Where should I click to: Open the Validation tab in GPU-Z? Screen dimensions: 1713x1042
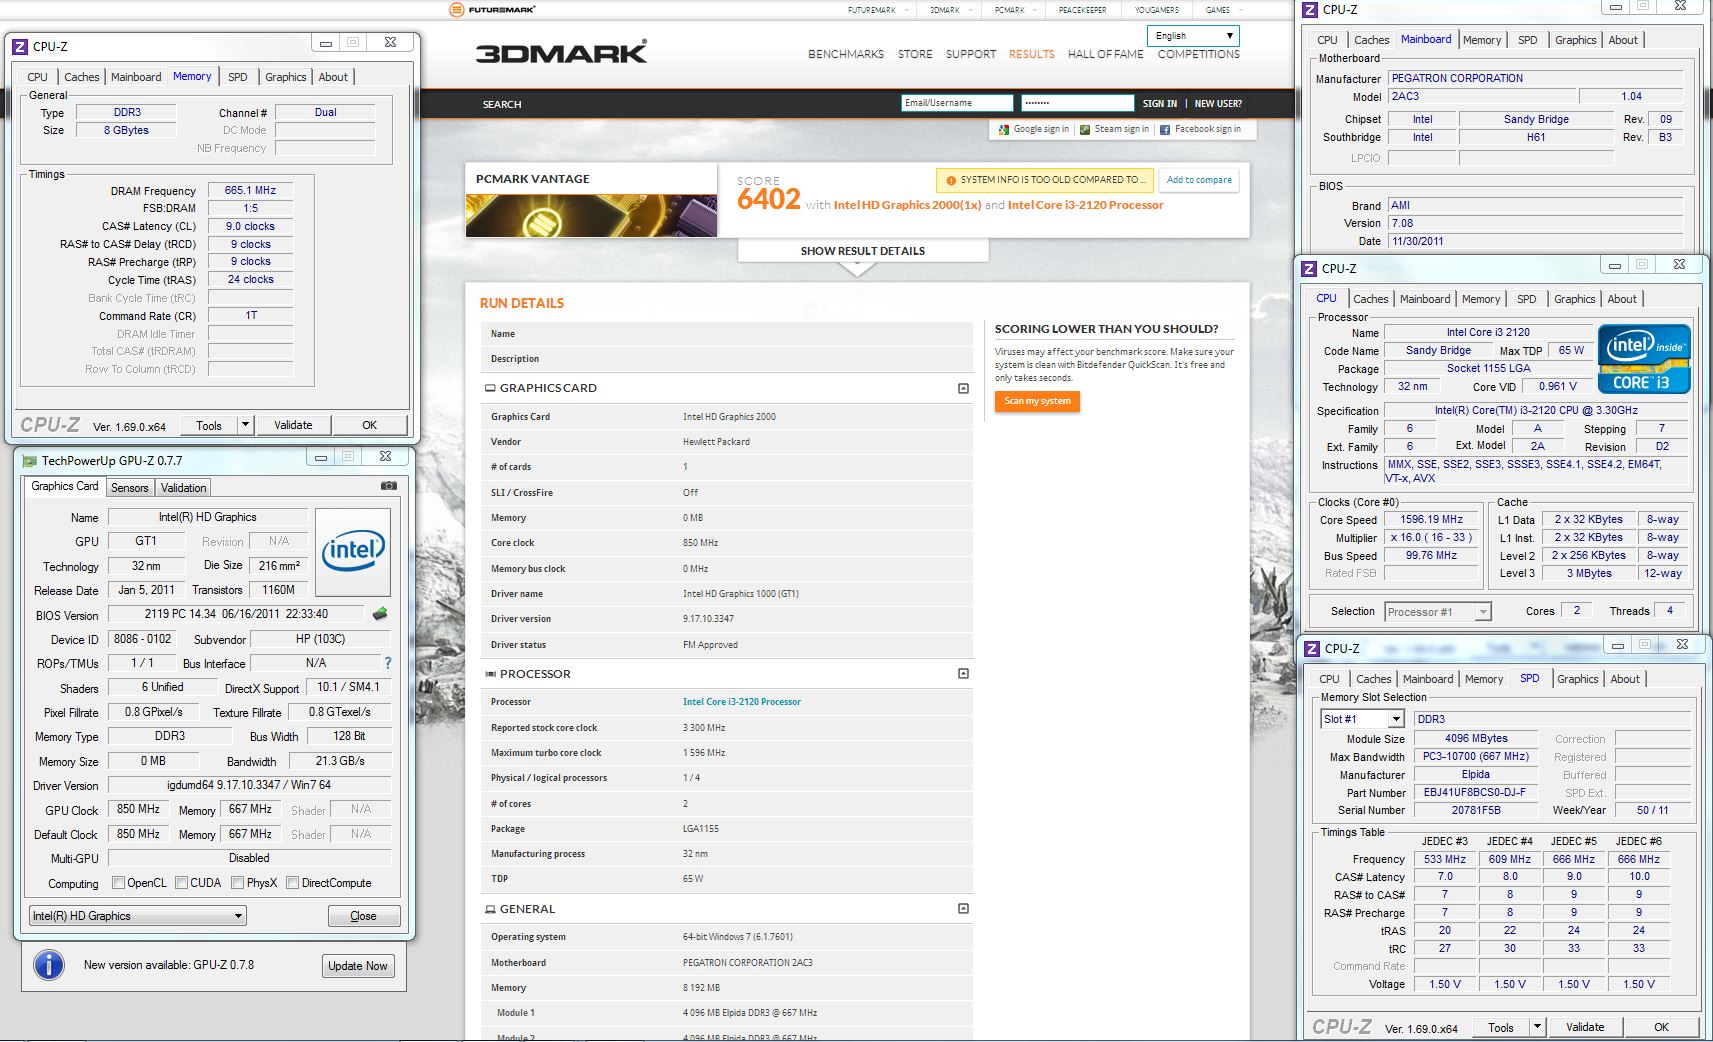pos(184,488)
